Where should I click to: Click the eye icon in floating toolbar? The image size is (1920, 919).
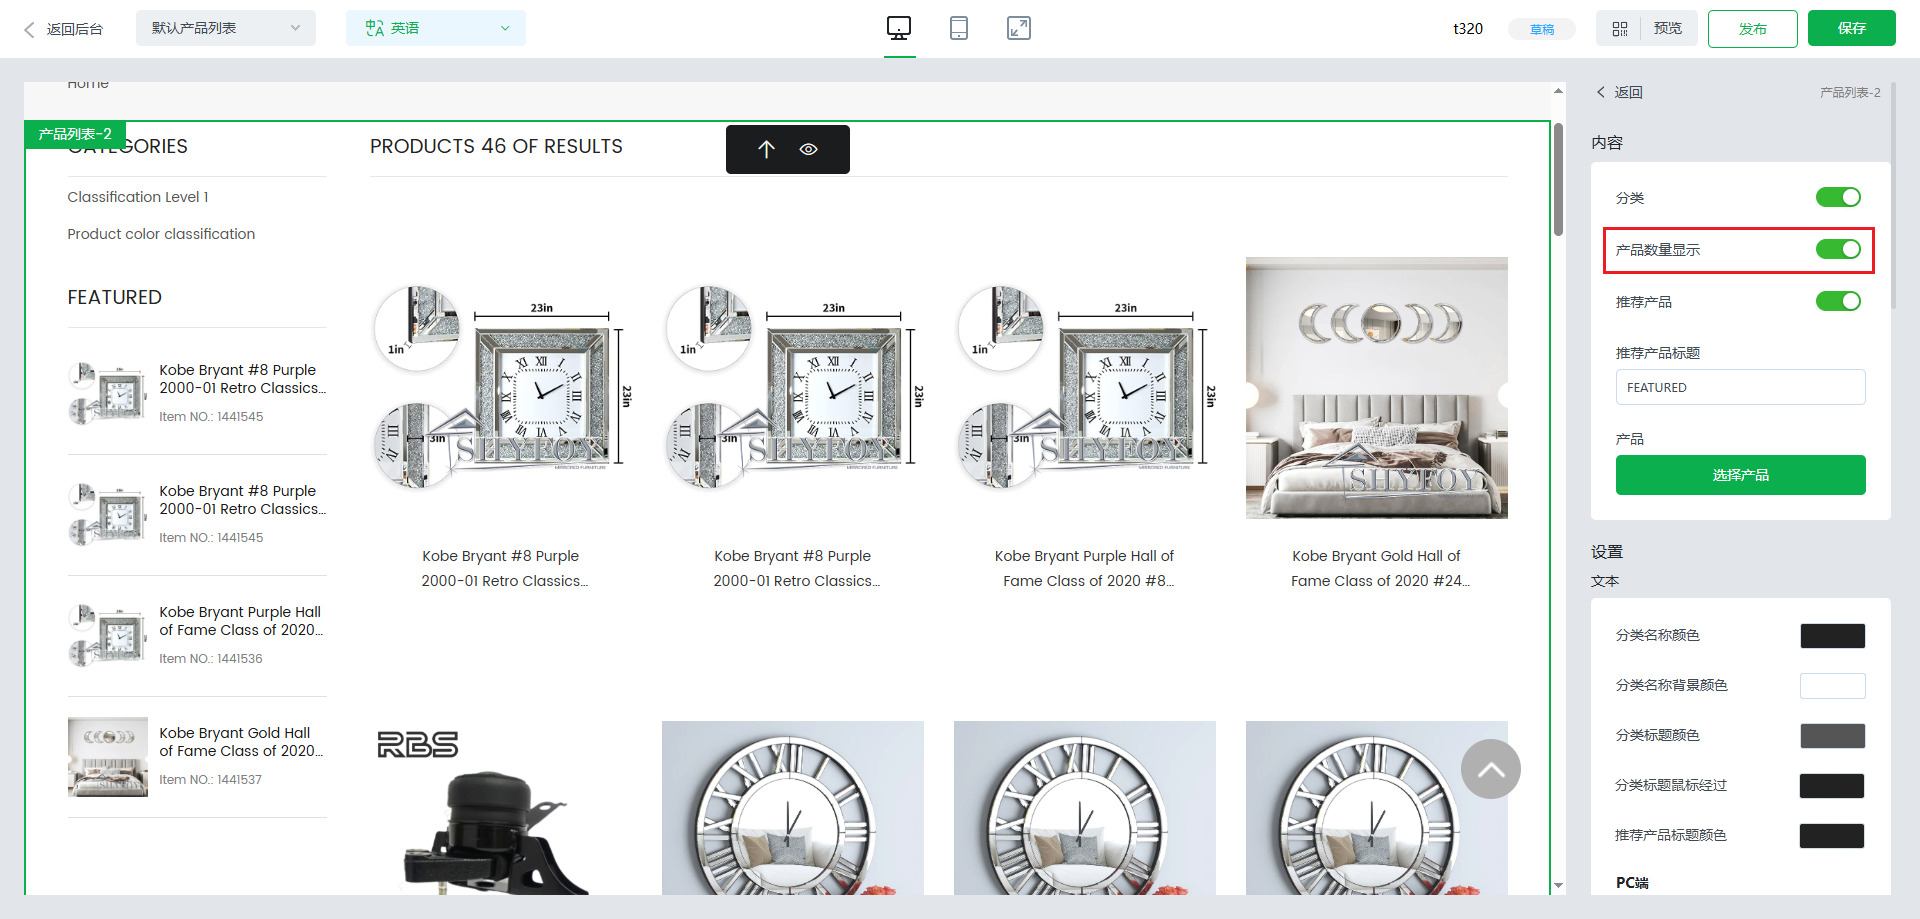click(809, 149)
